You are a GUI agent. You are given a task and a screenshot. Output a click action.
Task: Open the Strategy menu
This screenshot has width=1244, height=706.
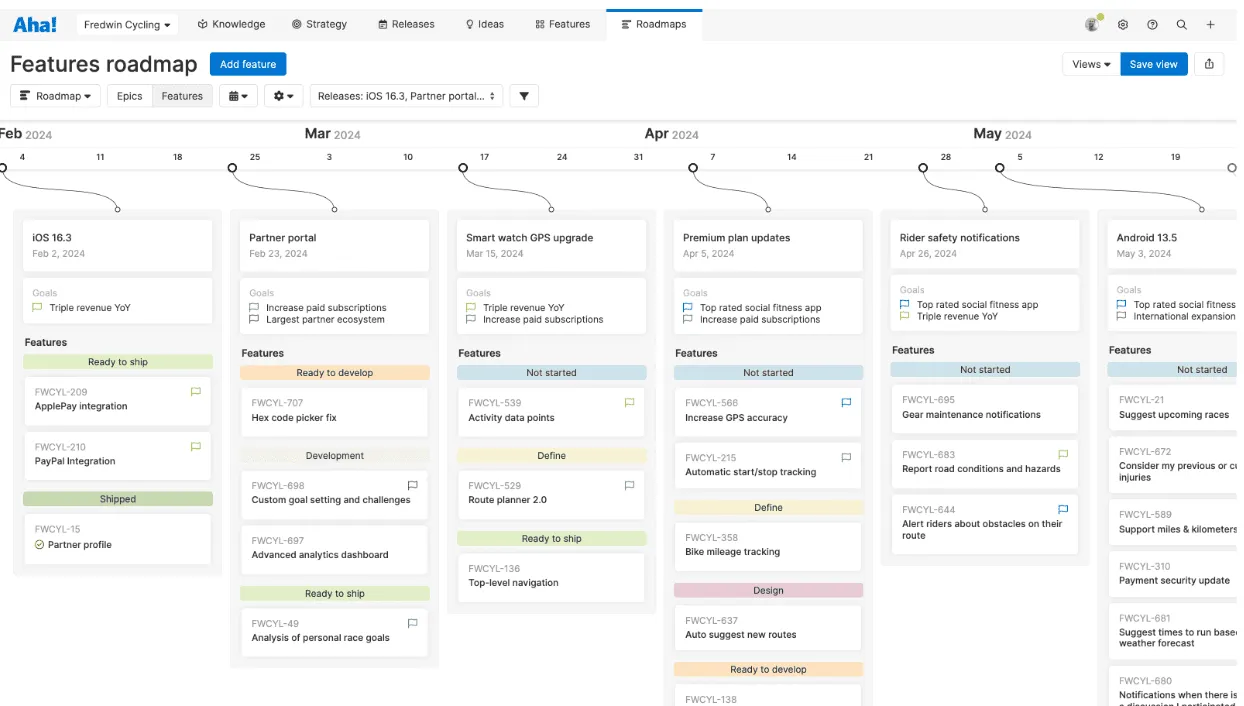coord(319,24)
